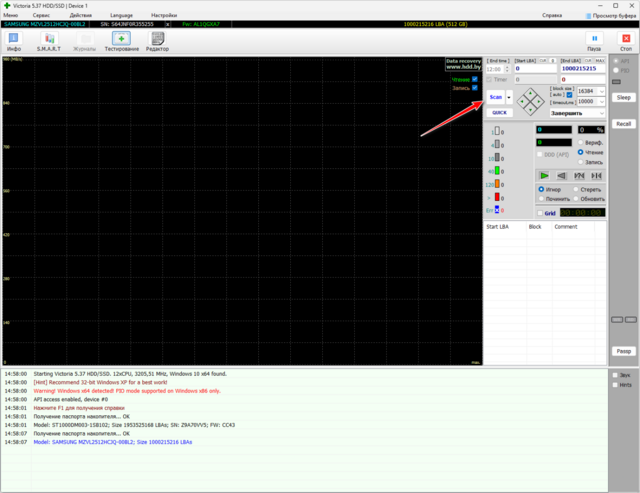The width and height of the screenshot is (640, 493).
Task: Switch to the Тестирование section
Action: (x=121, y=41)
